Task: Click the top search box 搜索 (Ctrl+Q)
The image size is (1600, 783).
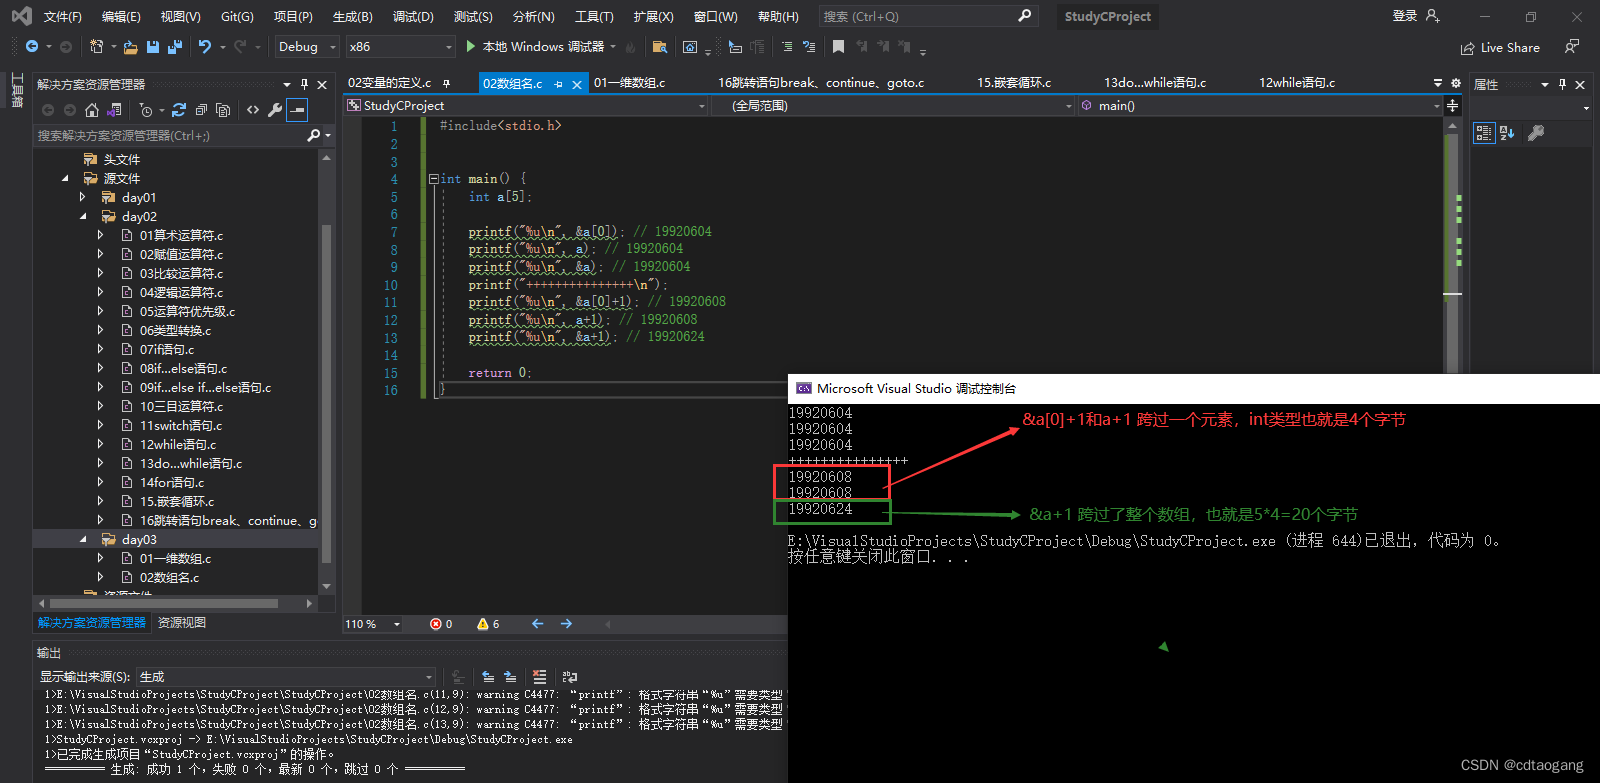Action: click(927, 16)
